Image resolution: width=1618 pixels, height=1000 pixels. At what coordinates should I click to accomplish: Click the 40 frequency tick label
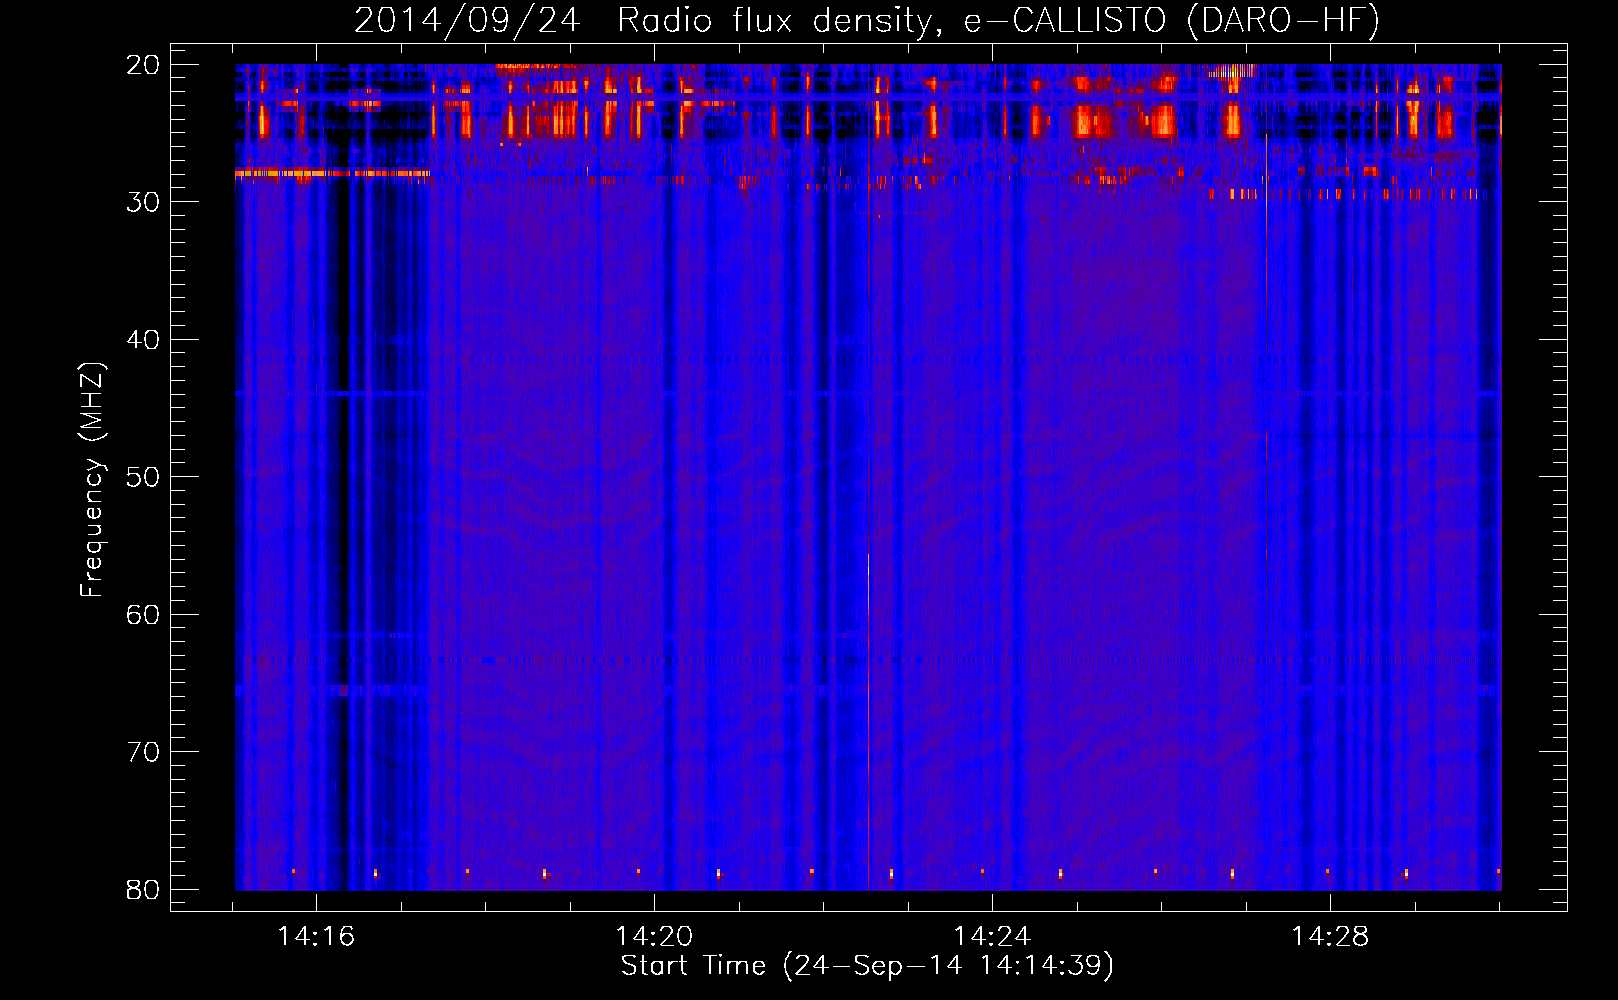pyautogui.click(x=143, y=340)
